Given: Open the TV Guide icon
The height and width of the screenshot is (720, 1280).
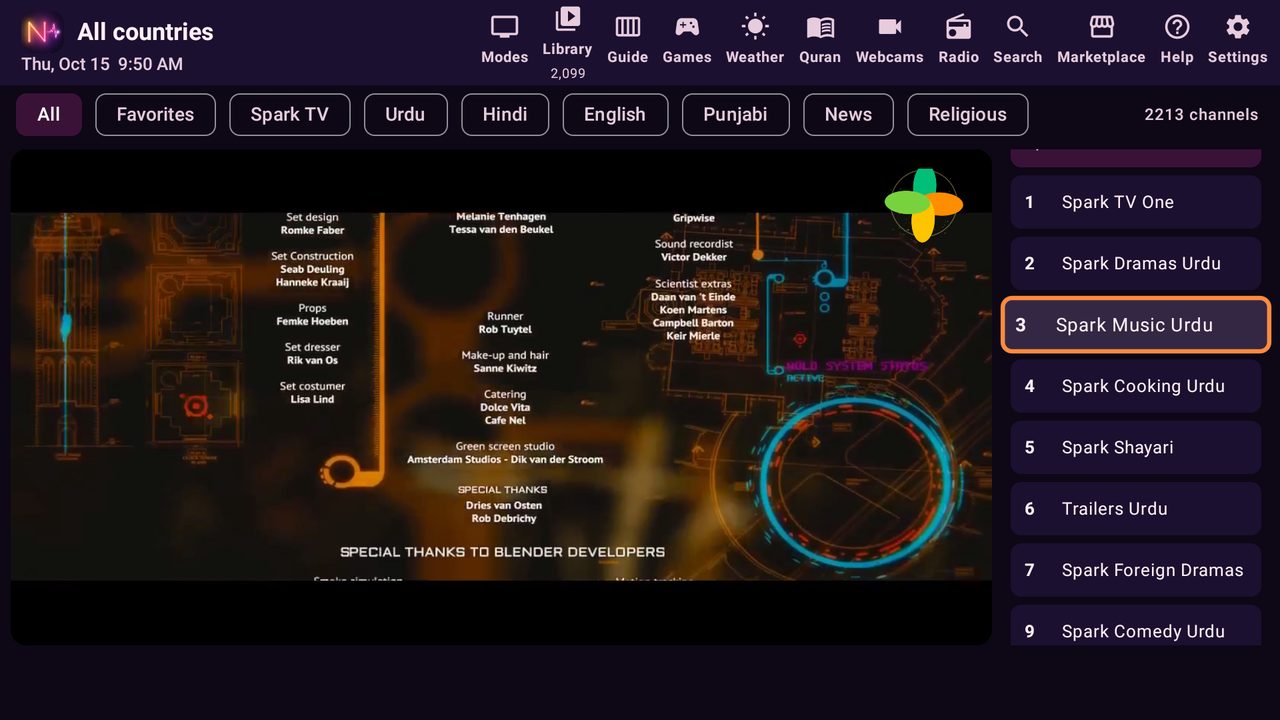Looking at the screenshot, I should point(628,27).
